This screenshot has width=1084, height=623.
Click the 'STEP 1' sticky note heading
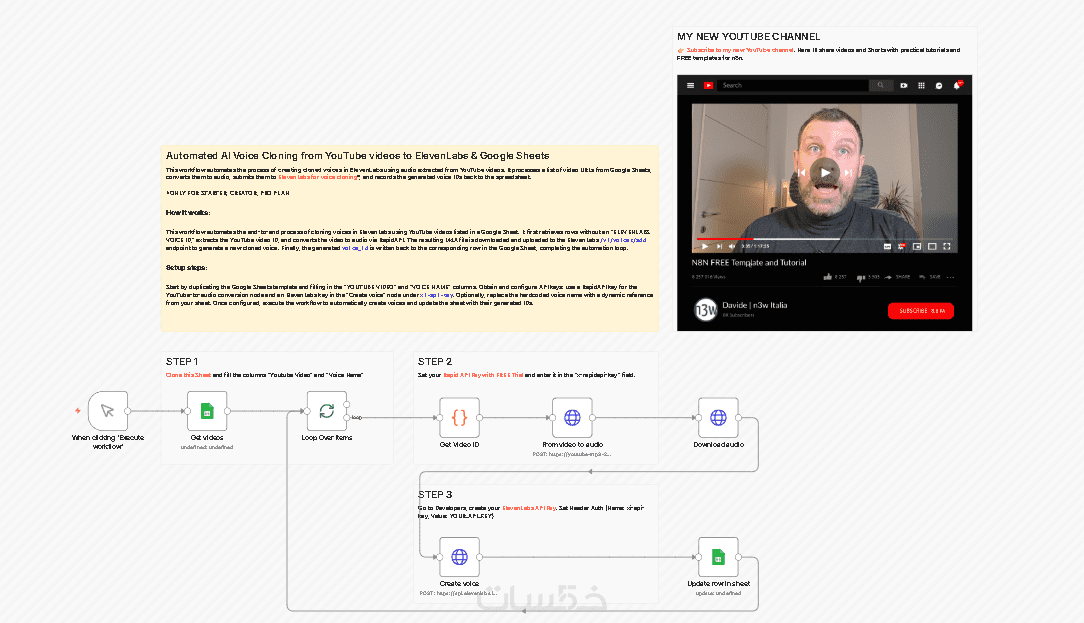pyautogui.click(x=182, y=362)
